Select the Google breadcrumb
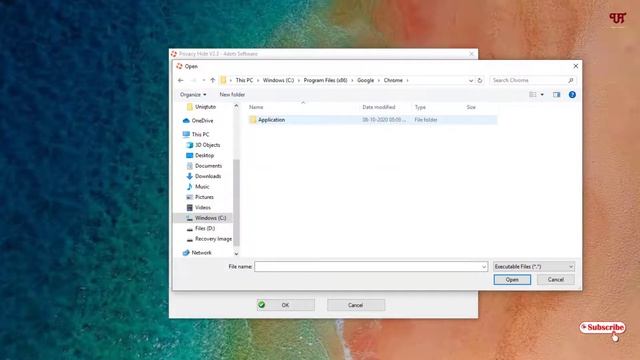Viewport: 640px width, 360px height. (365, 80)
